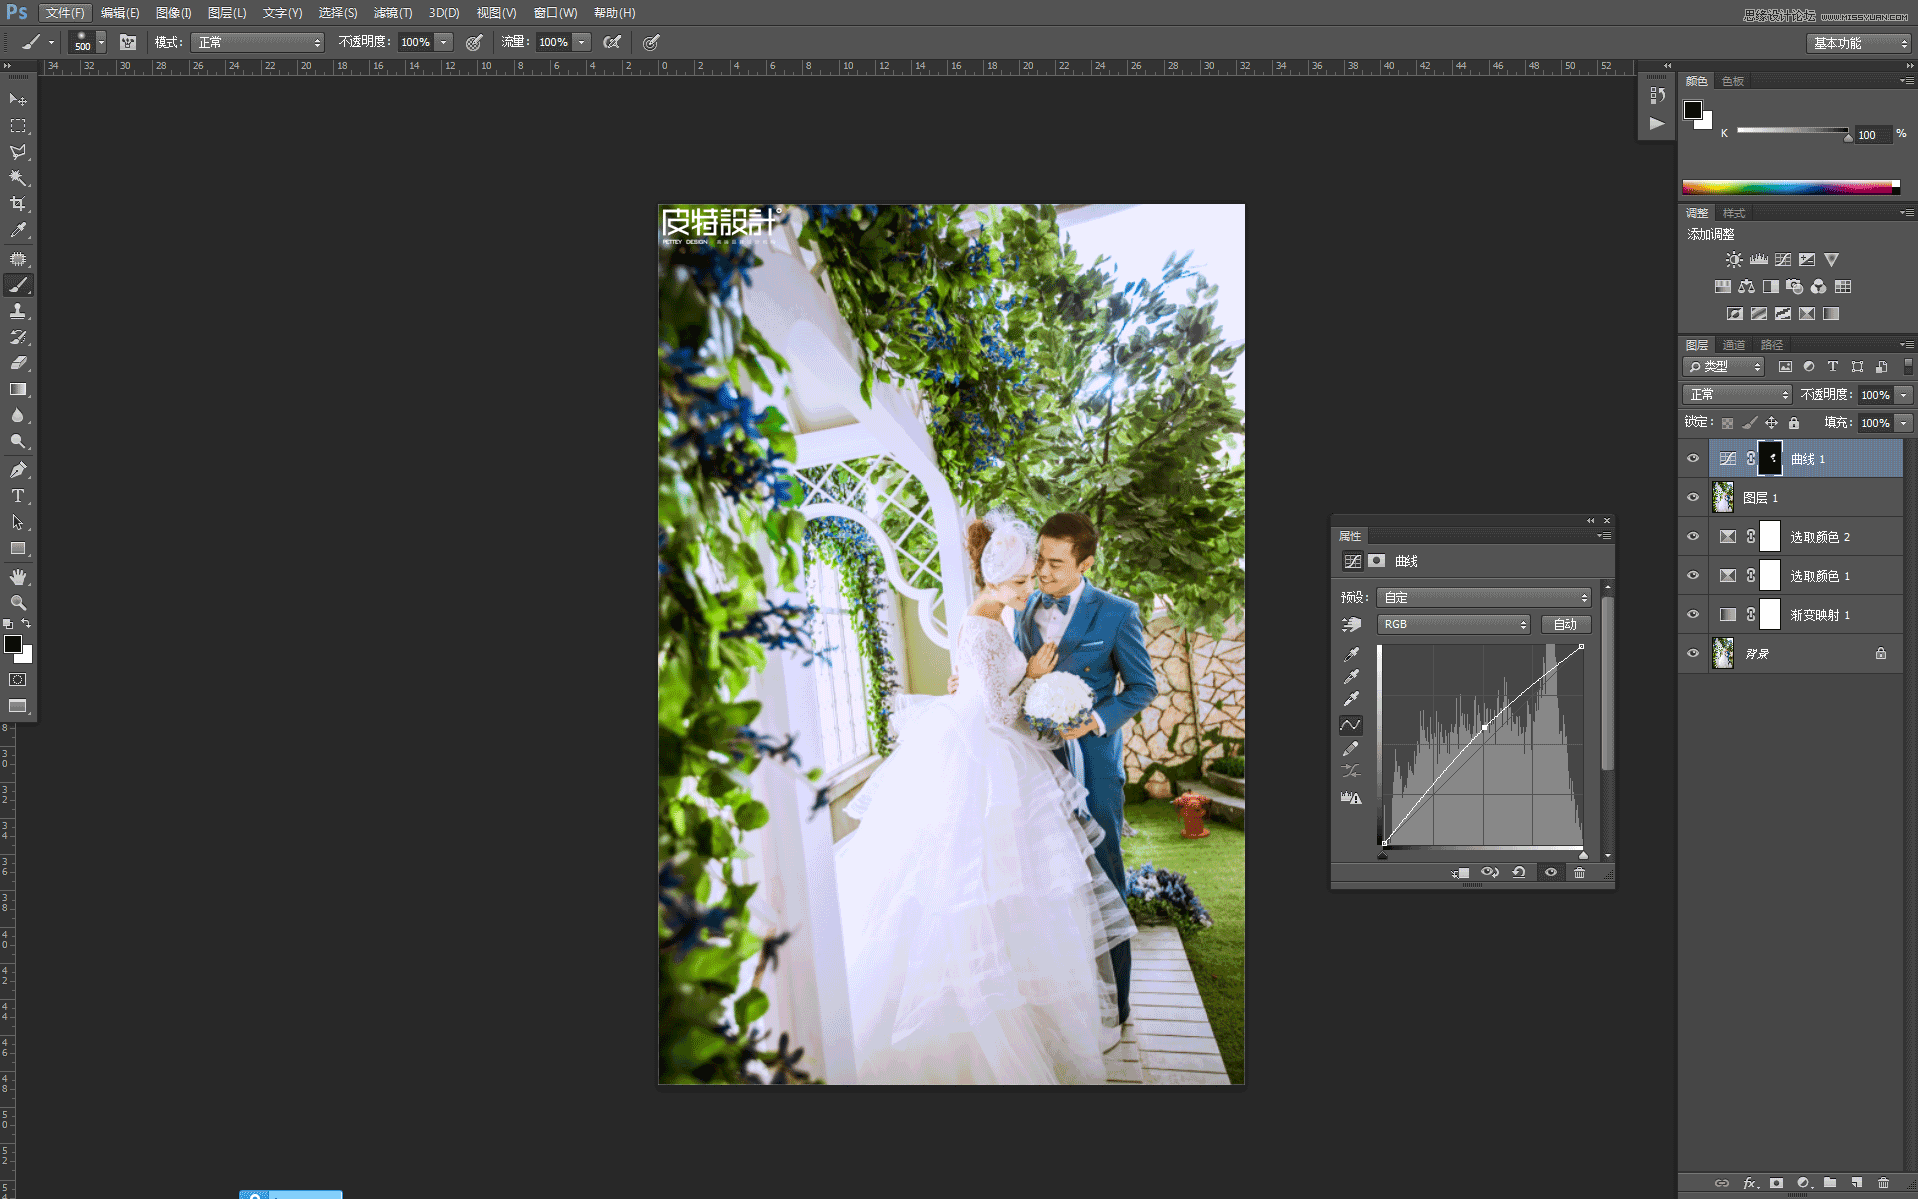Select the Zoom tool
This screenshot has width=1918, height=1199.
point(18,603)
